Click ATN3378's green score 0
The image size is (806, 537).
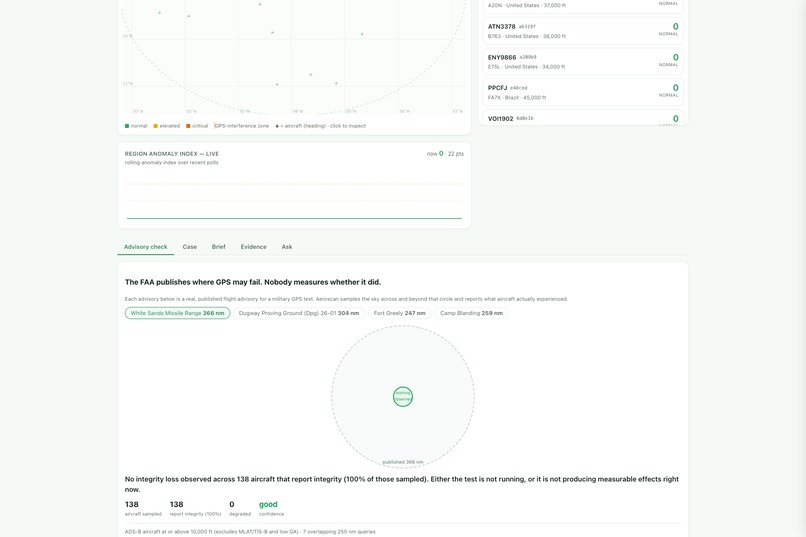click(x=675, y=26)
